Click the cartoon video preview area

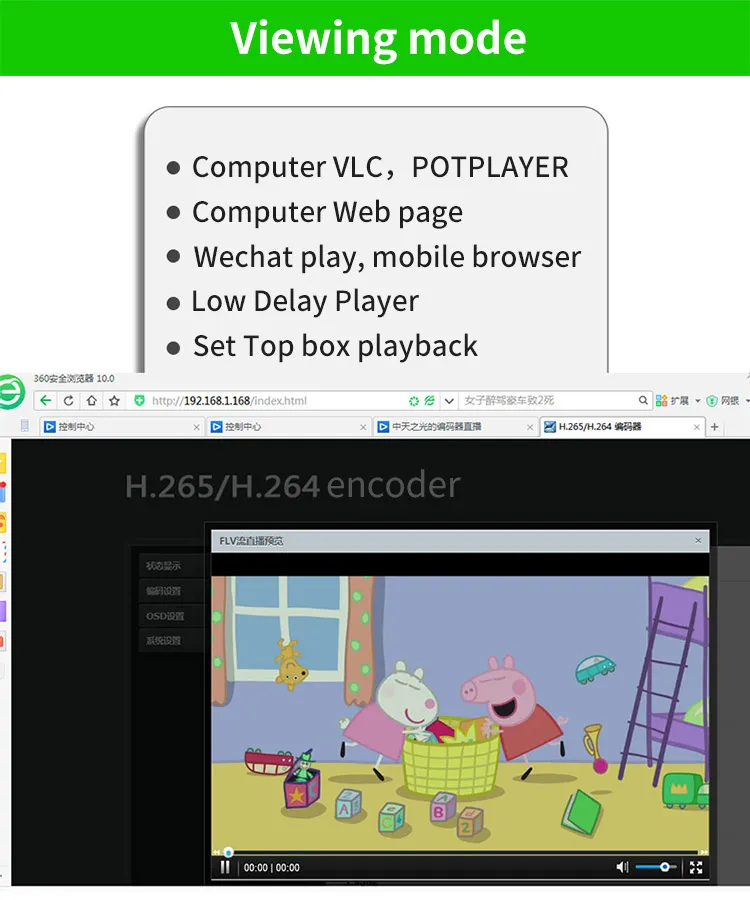coord(460,713)
